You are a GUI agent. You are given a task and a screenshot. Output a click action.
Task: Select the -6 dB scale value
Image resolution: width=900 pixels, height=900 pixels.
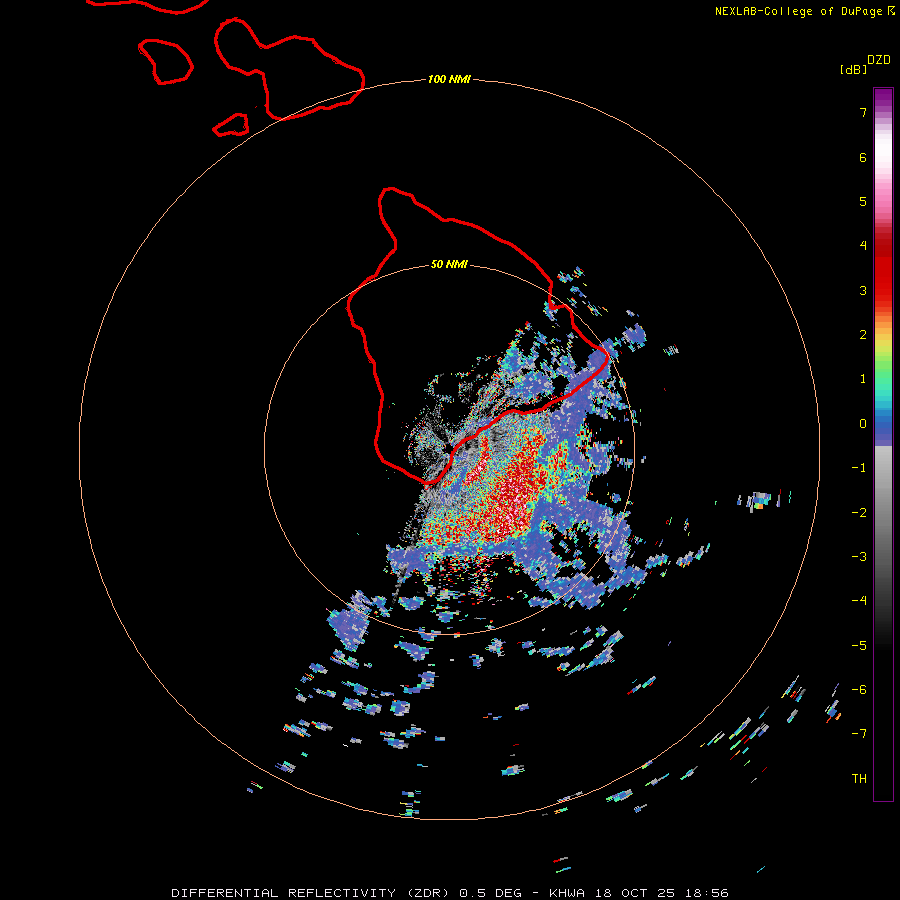[x=859, y=690]
